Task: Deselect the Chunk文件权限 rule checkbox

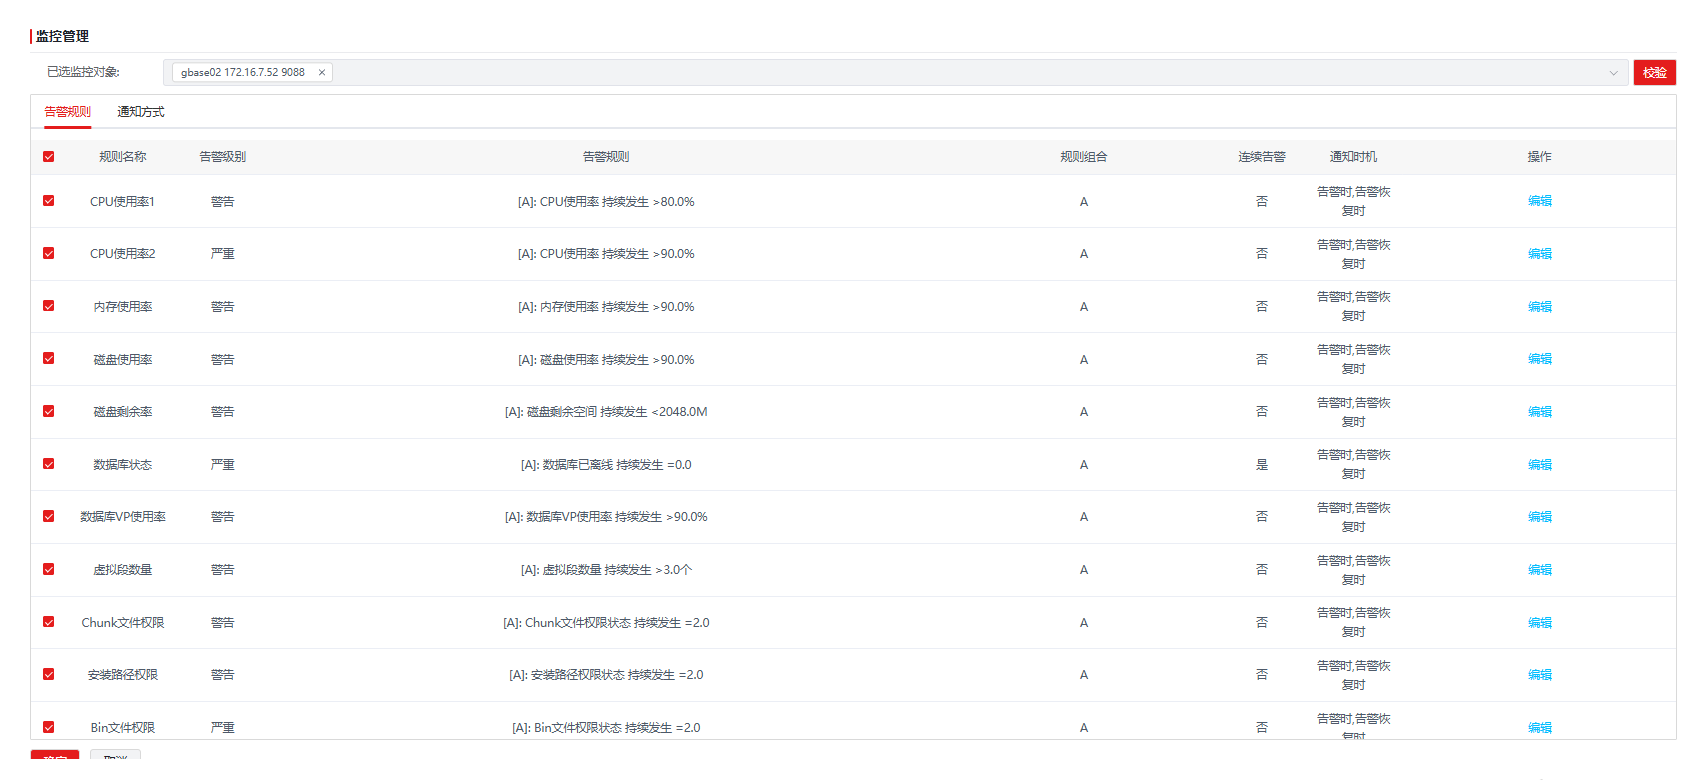Action: click(49, 622)
